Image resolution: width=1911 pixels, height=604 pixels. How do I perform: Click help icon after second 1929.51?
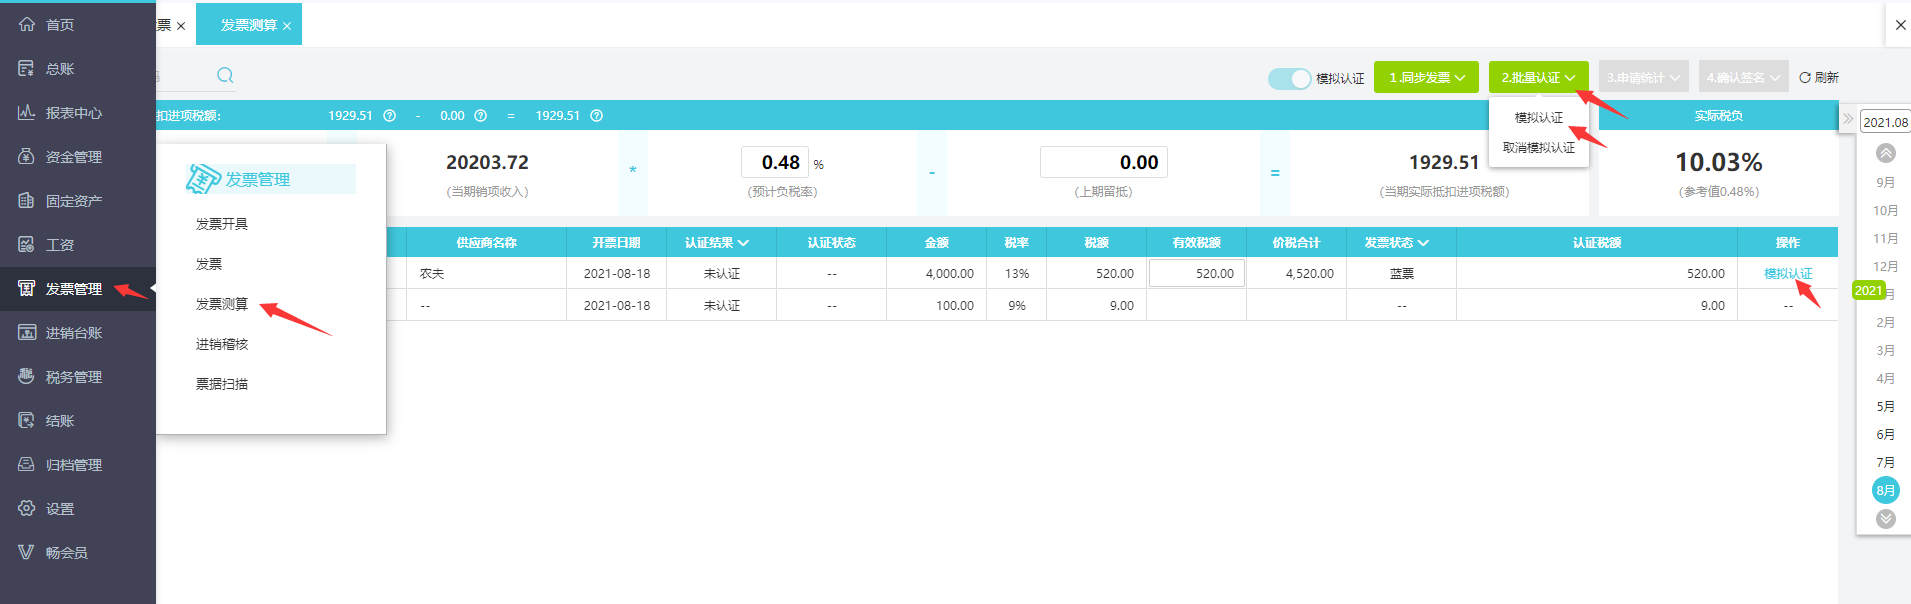[597, 116]
